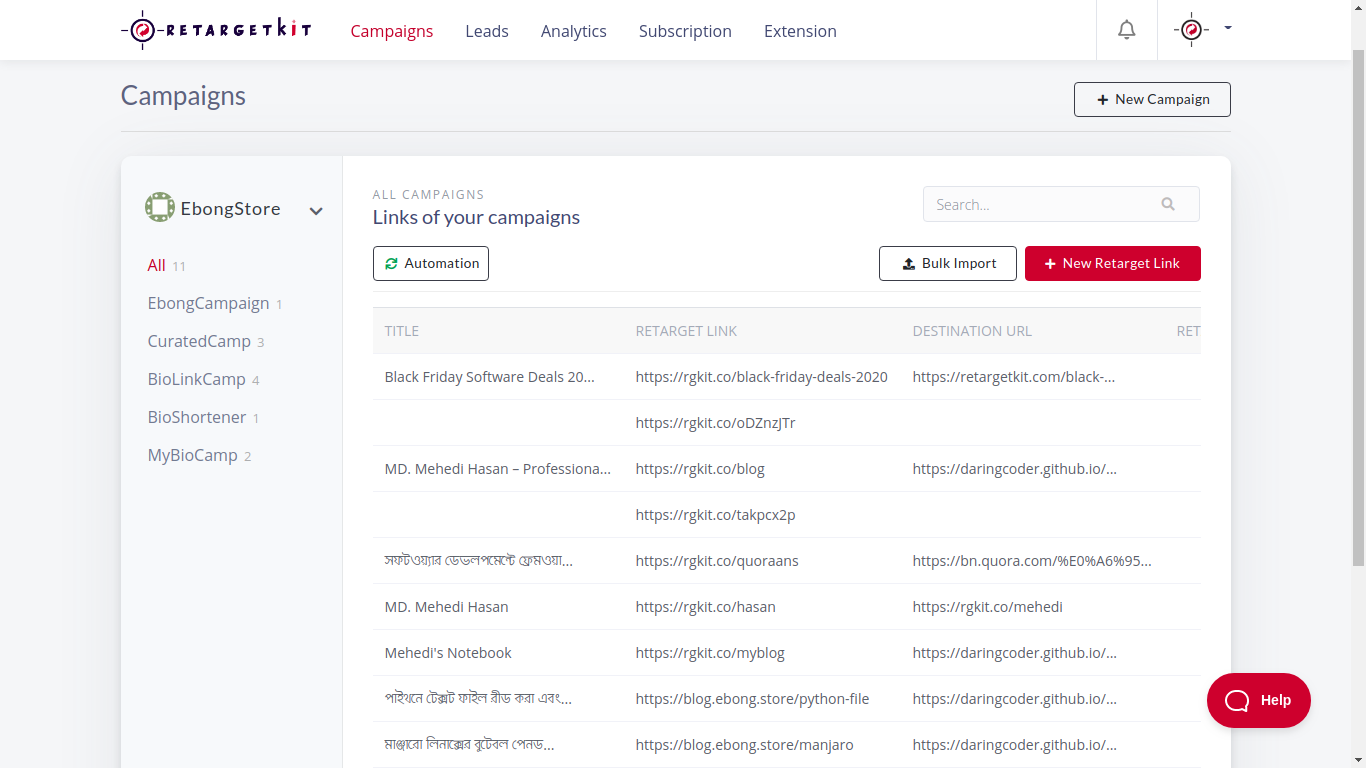Open daringcoder.github.io URL in Mehedi's Notebook row
Viewport: 1366px width, 768px height.
(1015, 653)
